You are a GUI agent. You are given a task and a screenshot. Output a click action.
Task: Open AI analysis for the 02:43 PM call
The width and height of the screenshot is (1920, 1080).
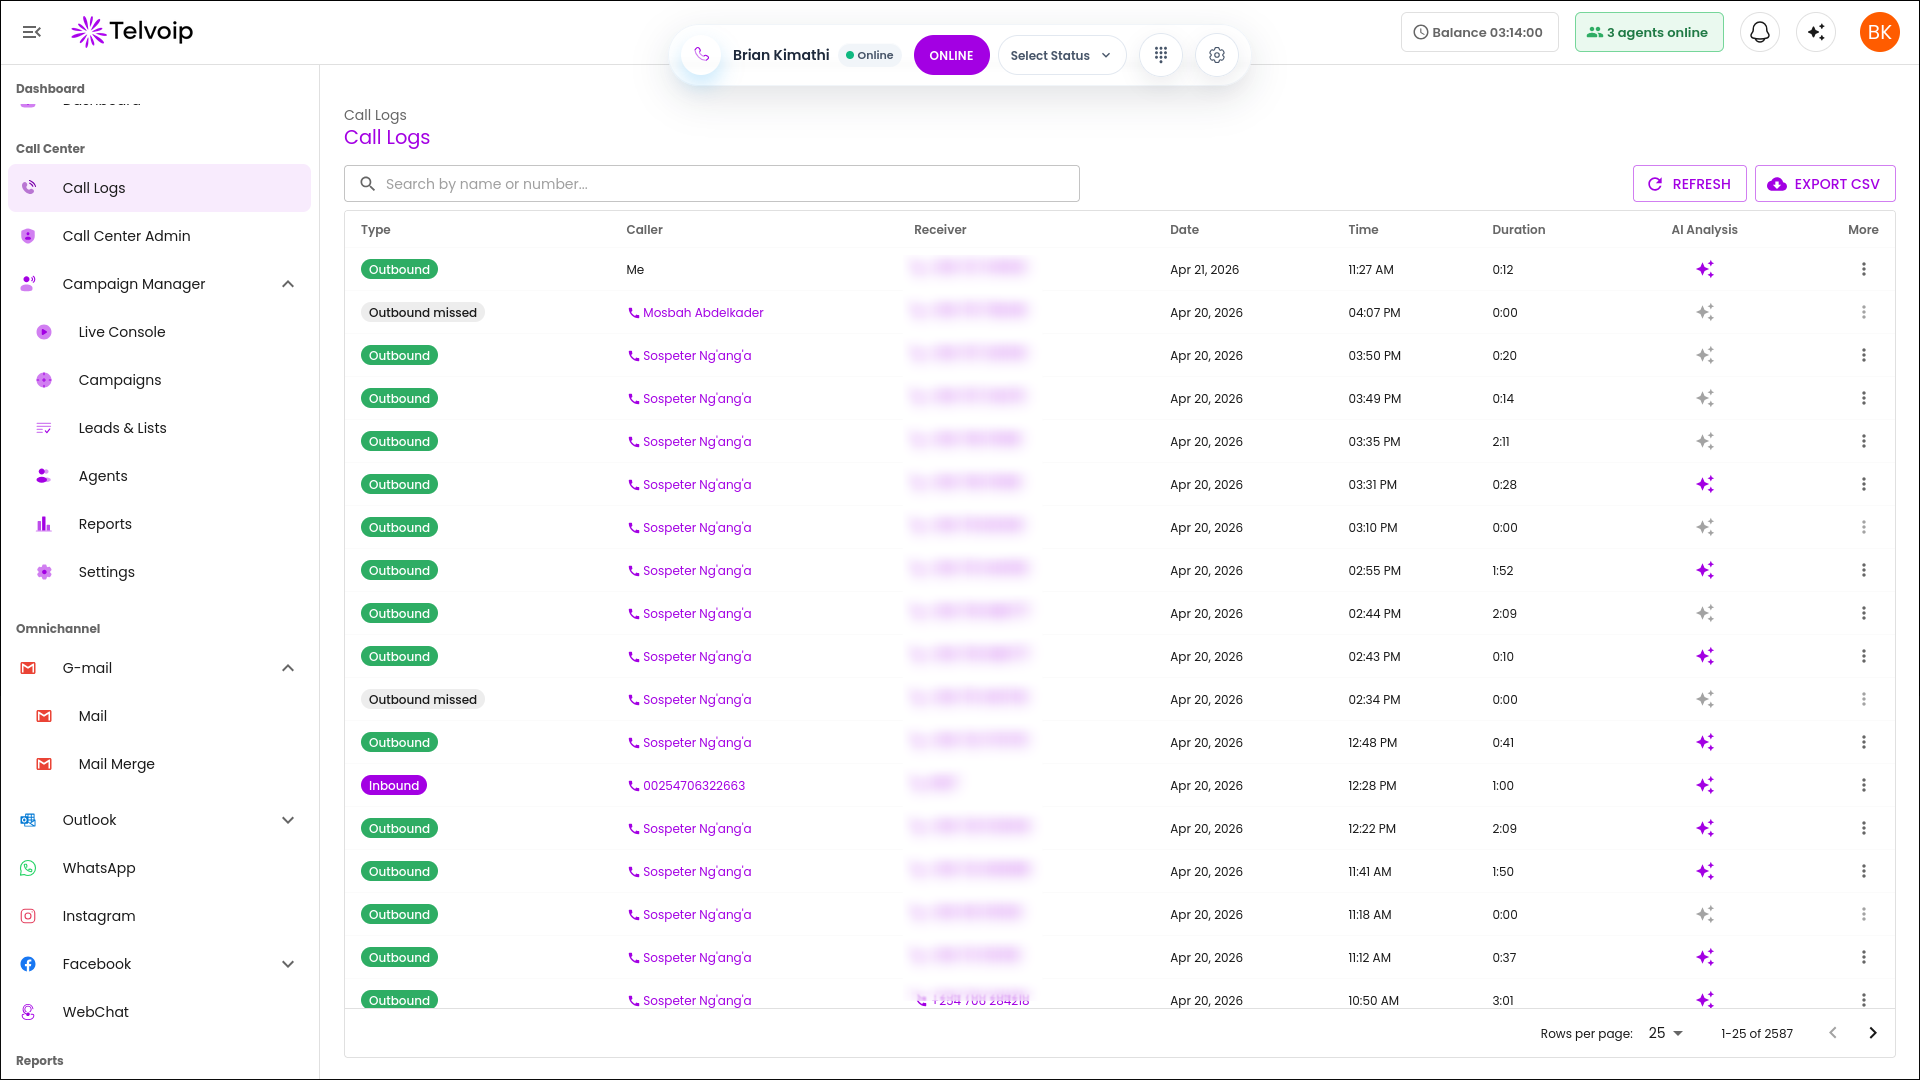point(1704,656)
